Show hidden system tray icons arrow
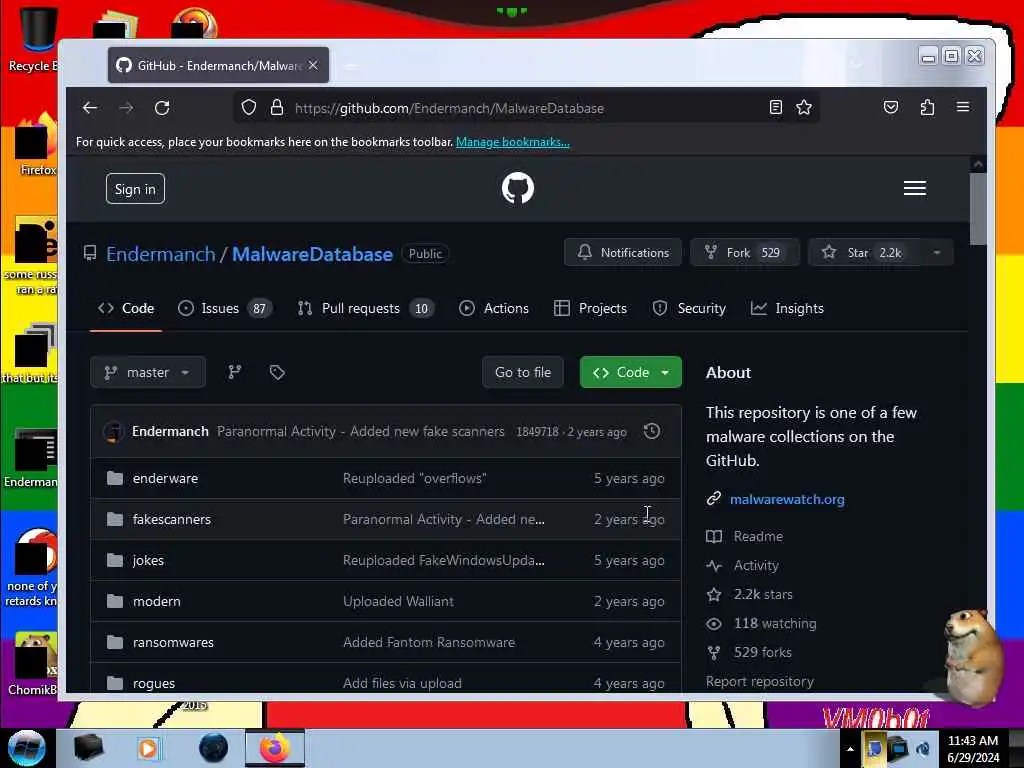 tap(850, 749)
